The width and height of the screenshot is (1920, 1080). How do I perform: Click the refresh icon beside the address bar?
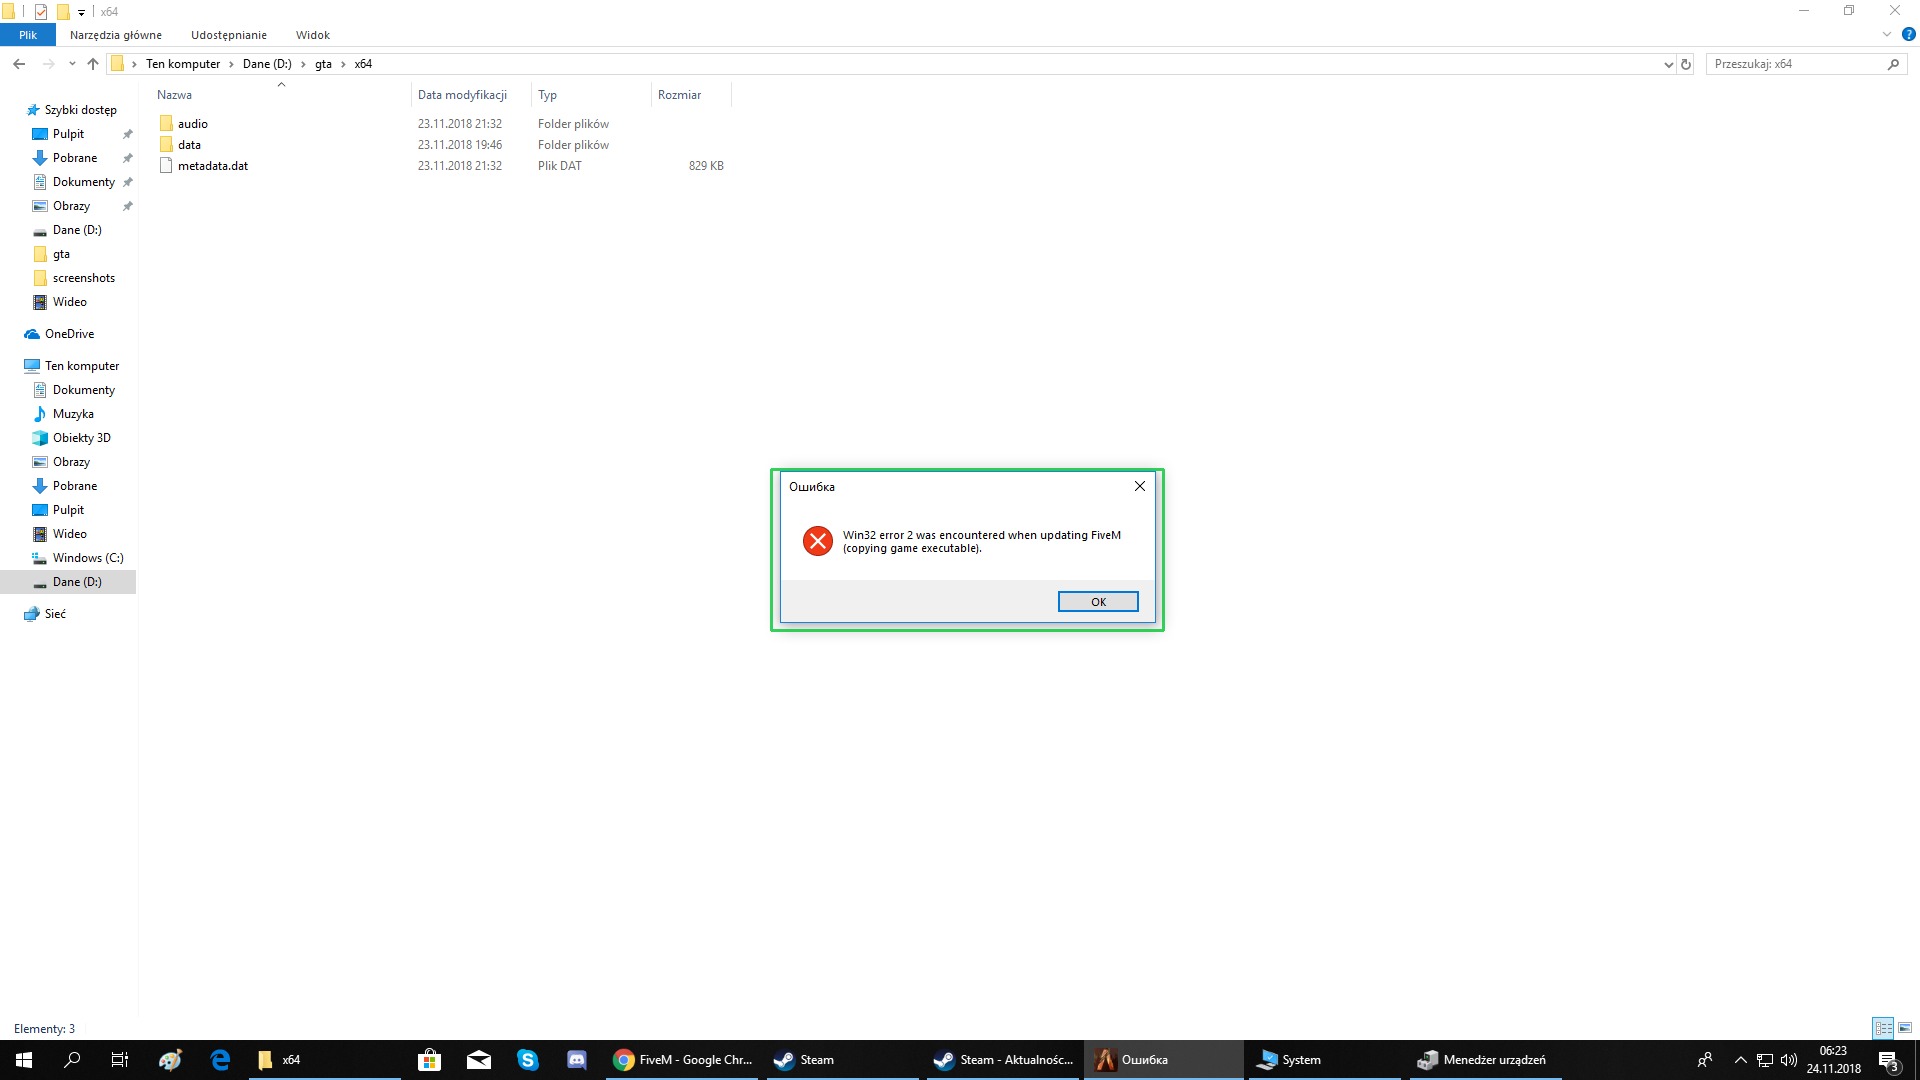point(1686,64)
